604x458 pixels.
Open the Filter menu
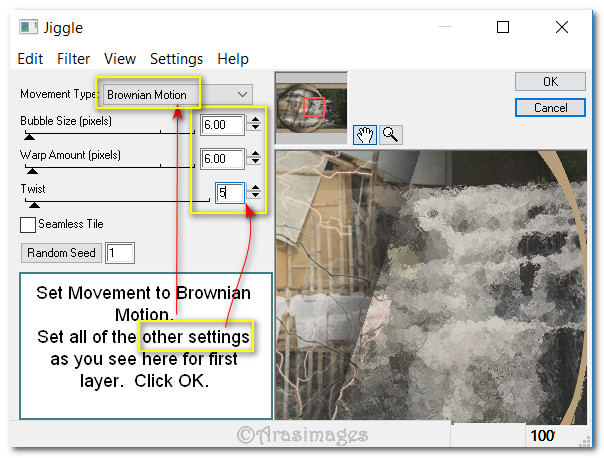74,59
